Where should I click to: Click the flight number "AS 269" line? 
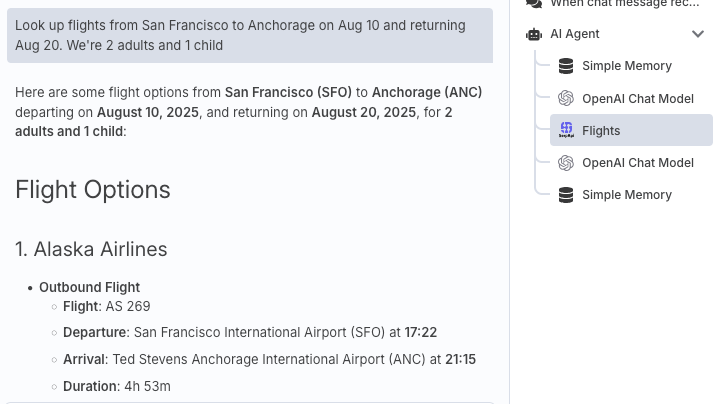tap(107, 306)
